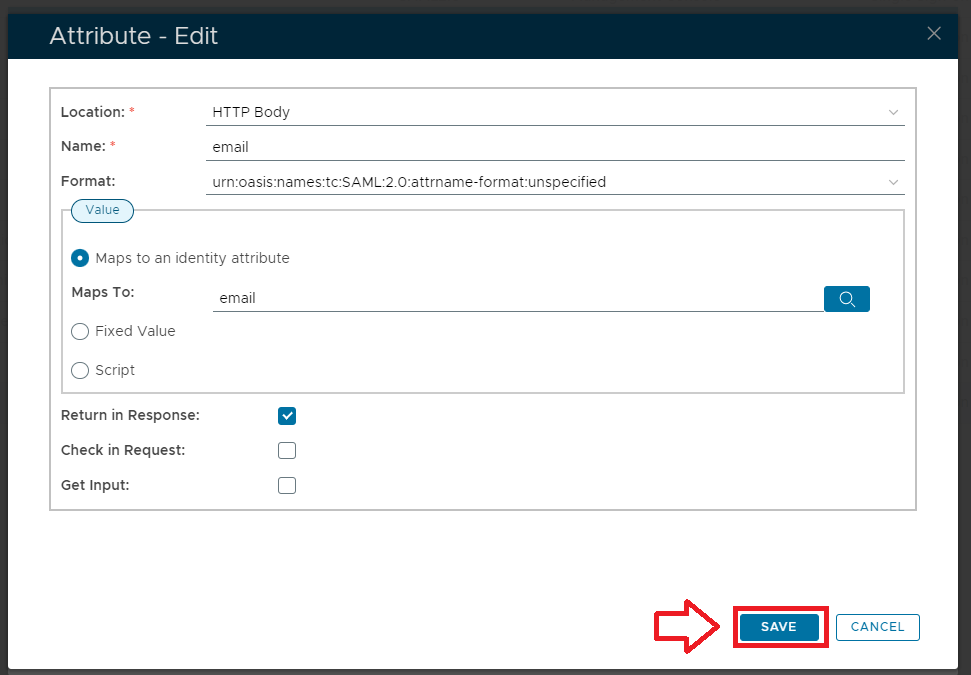Choose the Fixed Value radio option
This screenshot has width=971, height=675.
click(x=80, y=331)
